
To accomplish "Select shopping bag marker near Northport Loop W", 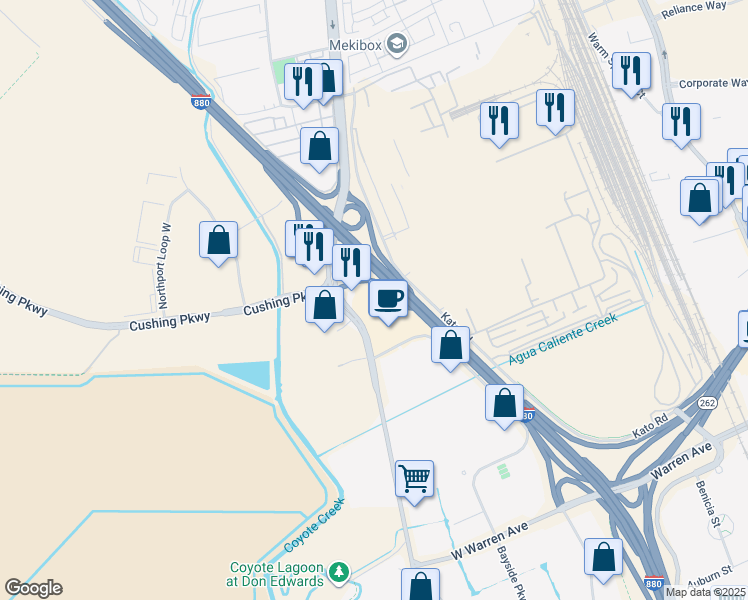I will click(218, 243).
